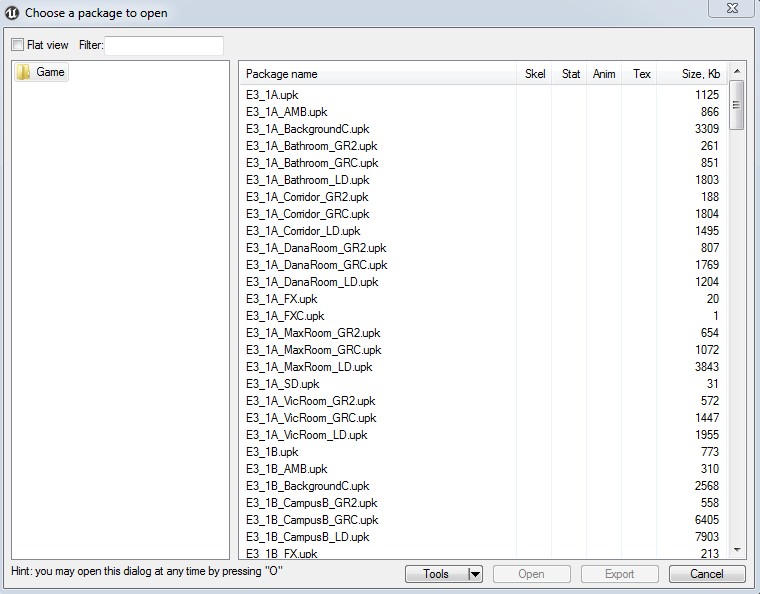Select package E3_1A_BackgroundC.upk

(x=483, y=129)
